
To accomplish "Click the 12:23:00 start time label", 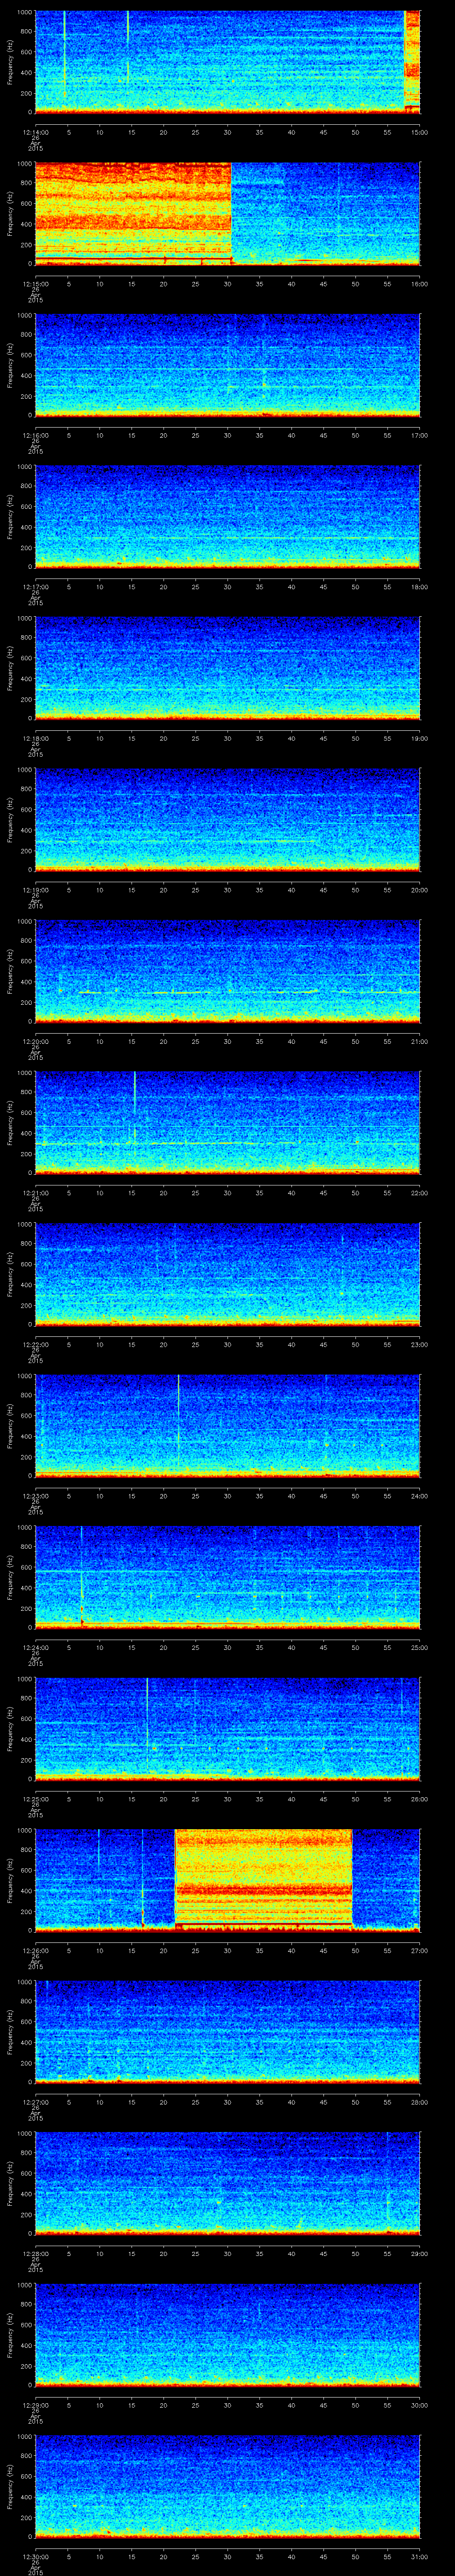I will click(x=35, y=1496).
